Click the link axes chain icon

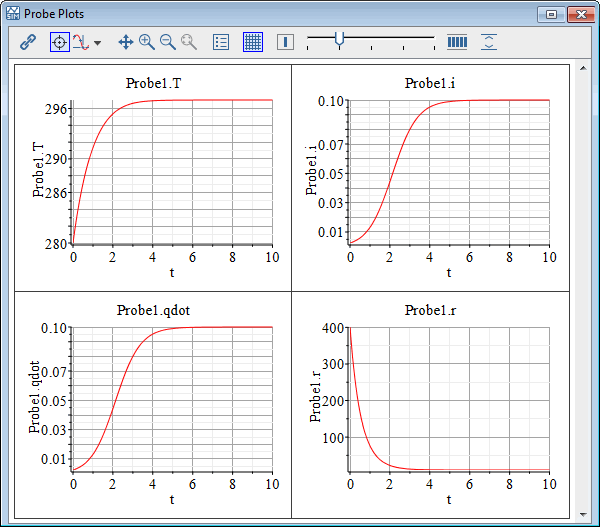click(x=28, y=42)
